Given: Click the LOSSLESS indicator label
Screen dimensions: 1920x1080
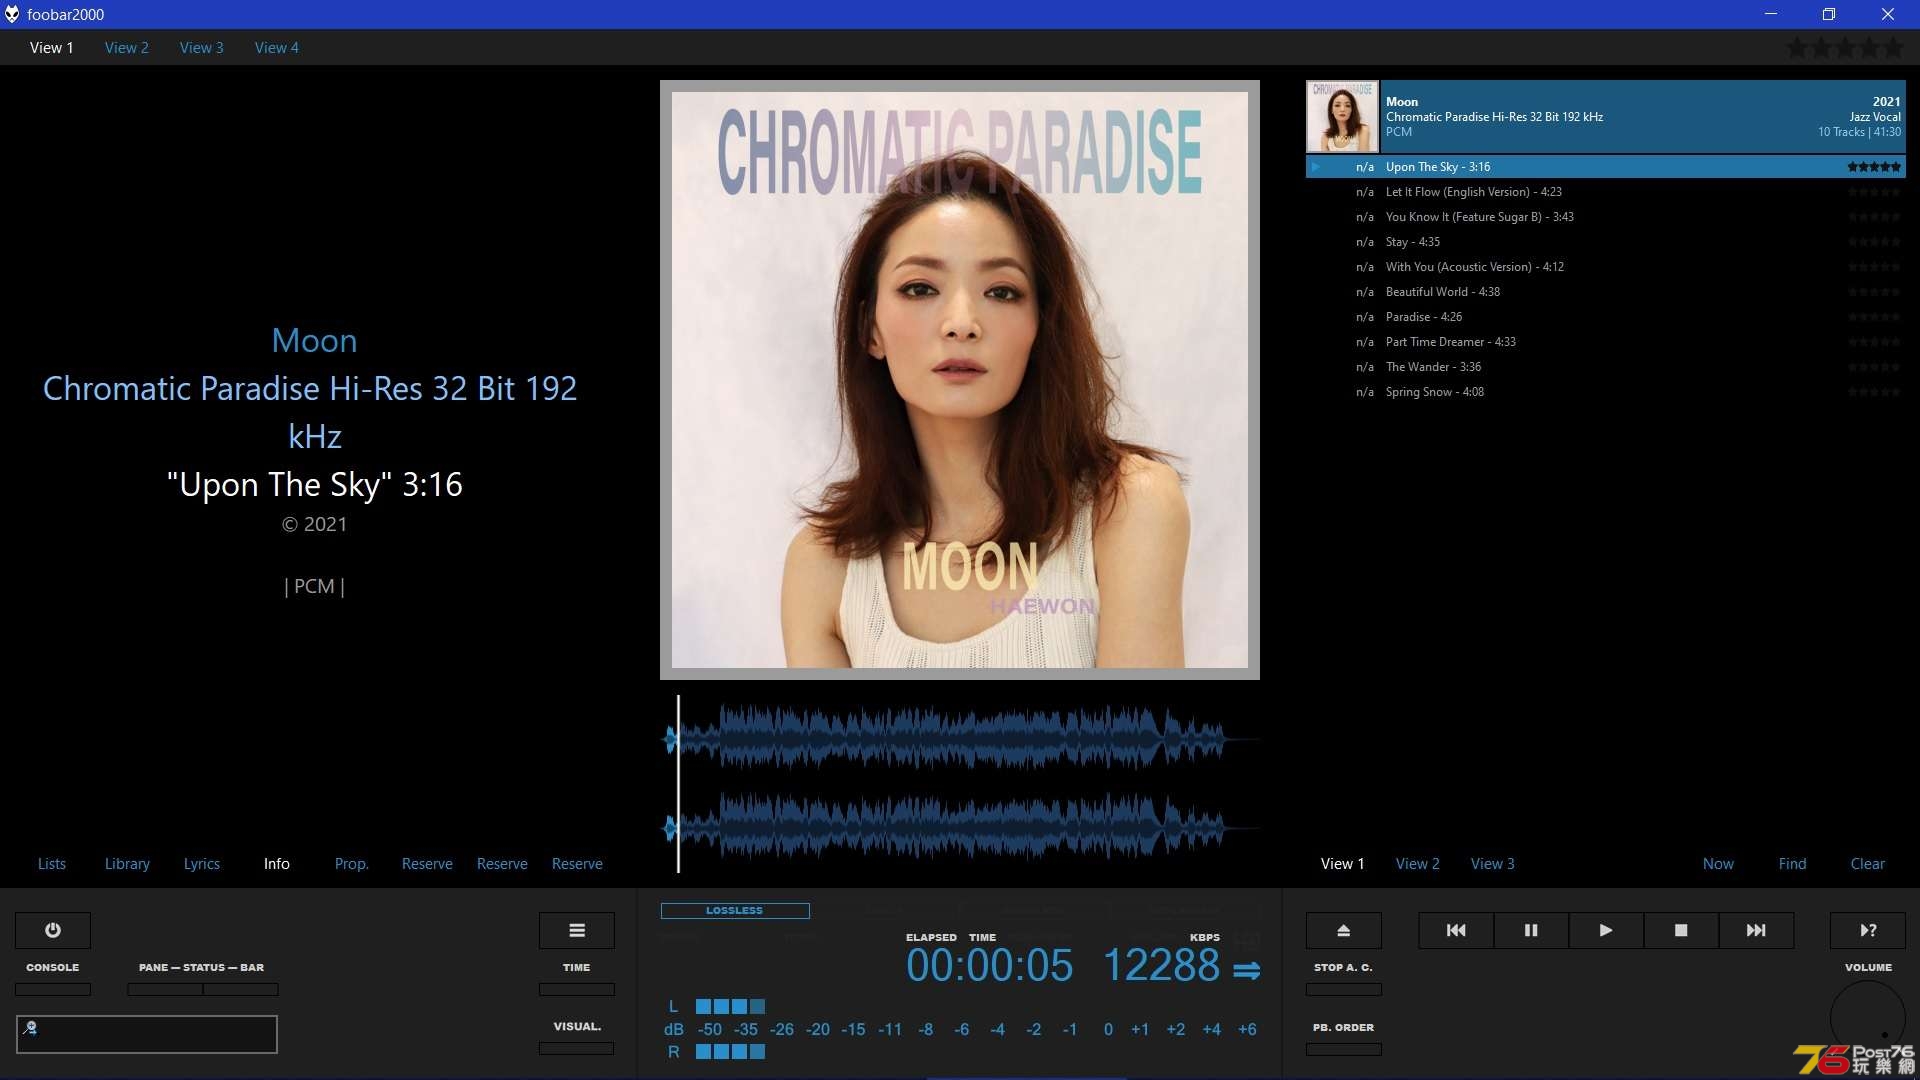Looking at the screenshot, I should tap(735, 911).
